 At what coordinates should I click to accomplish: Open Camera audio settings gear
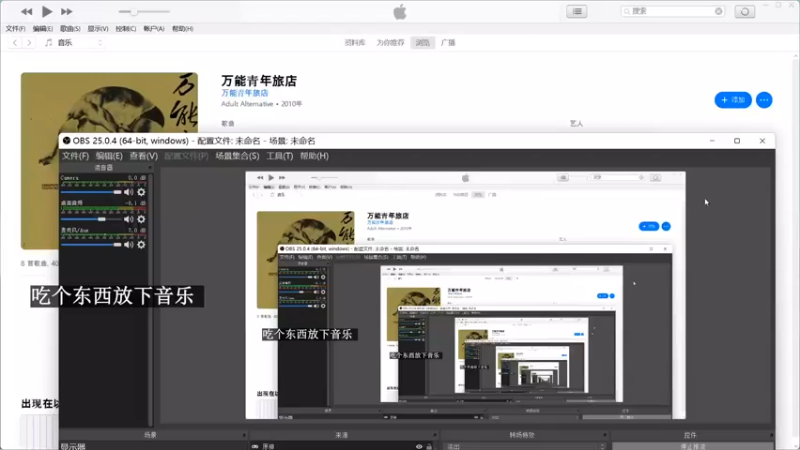141,192
